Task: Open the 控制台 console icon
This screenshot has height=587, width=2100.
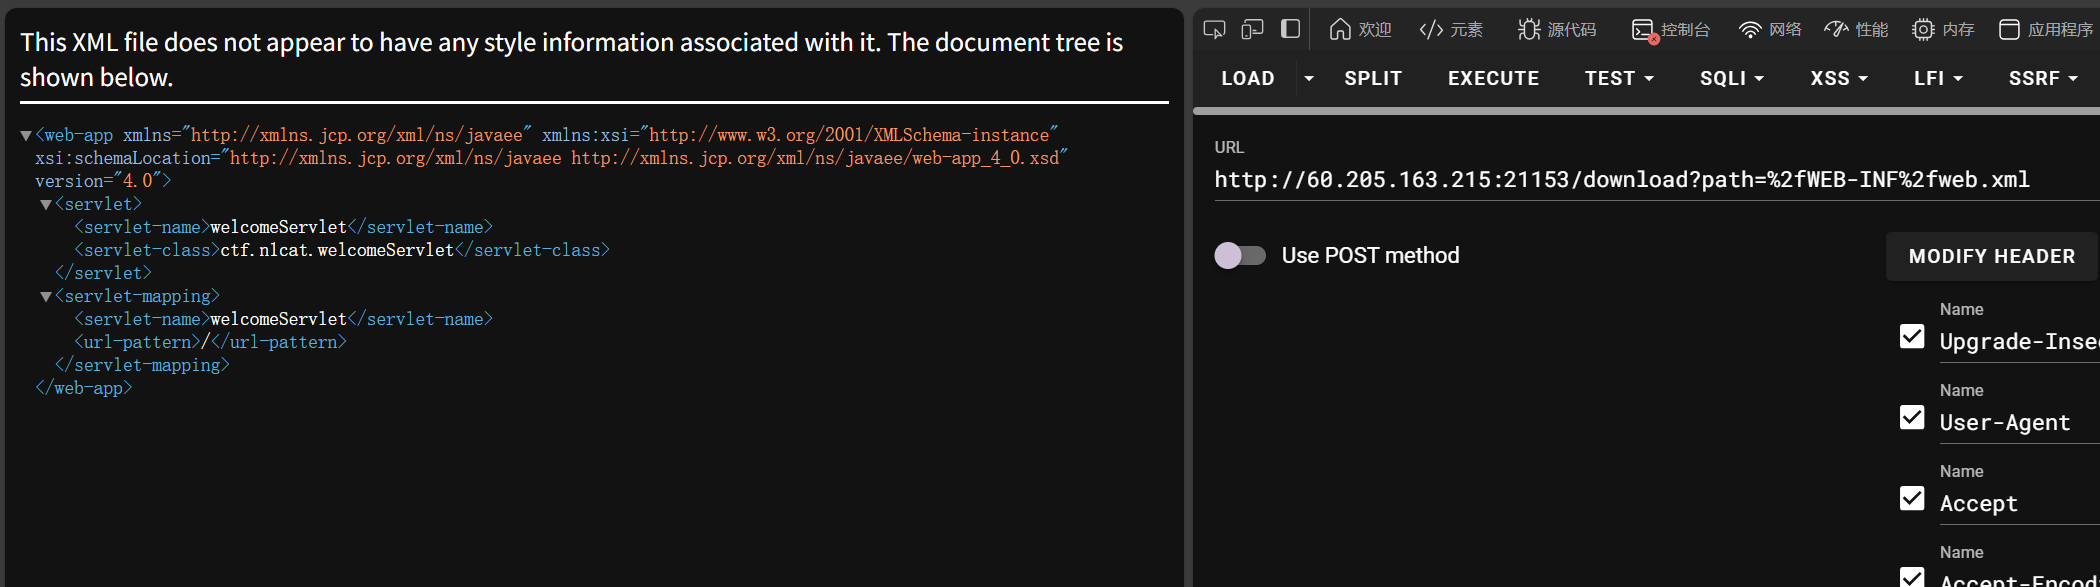Action: [x=1643, y=30]
